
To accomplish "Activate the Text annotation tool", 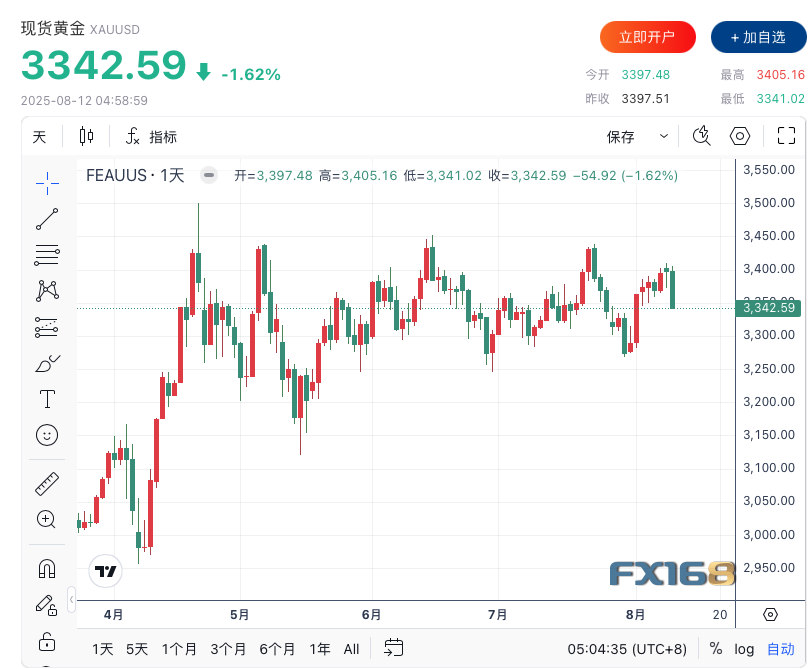I will pyautogui.click(x=47, y=399).
